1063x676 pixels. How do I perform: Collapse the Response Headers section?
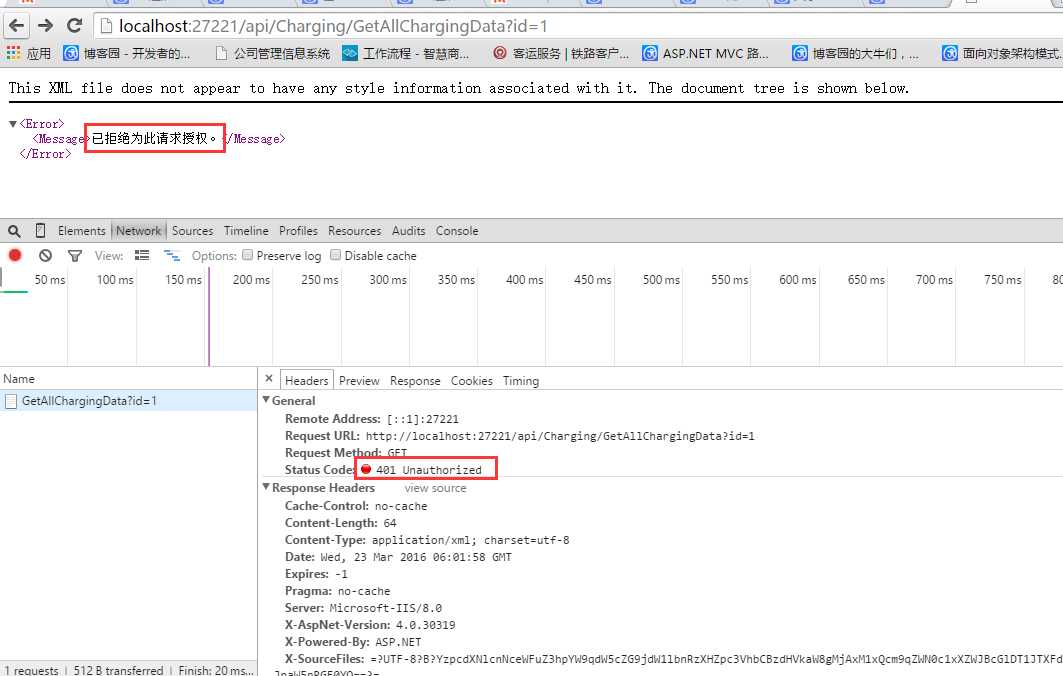(x=266, y=487)
